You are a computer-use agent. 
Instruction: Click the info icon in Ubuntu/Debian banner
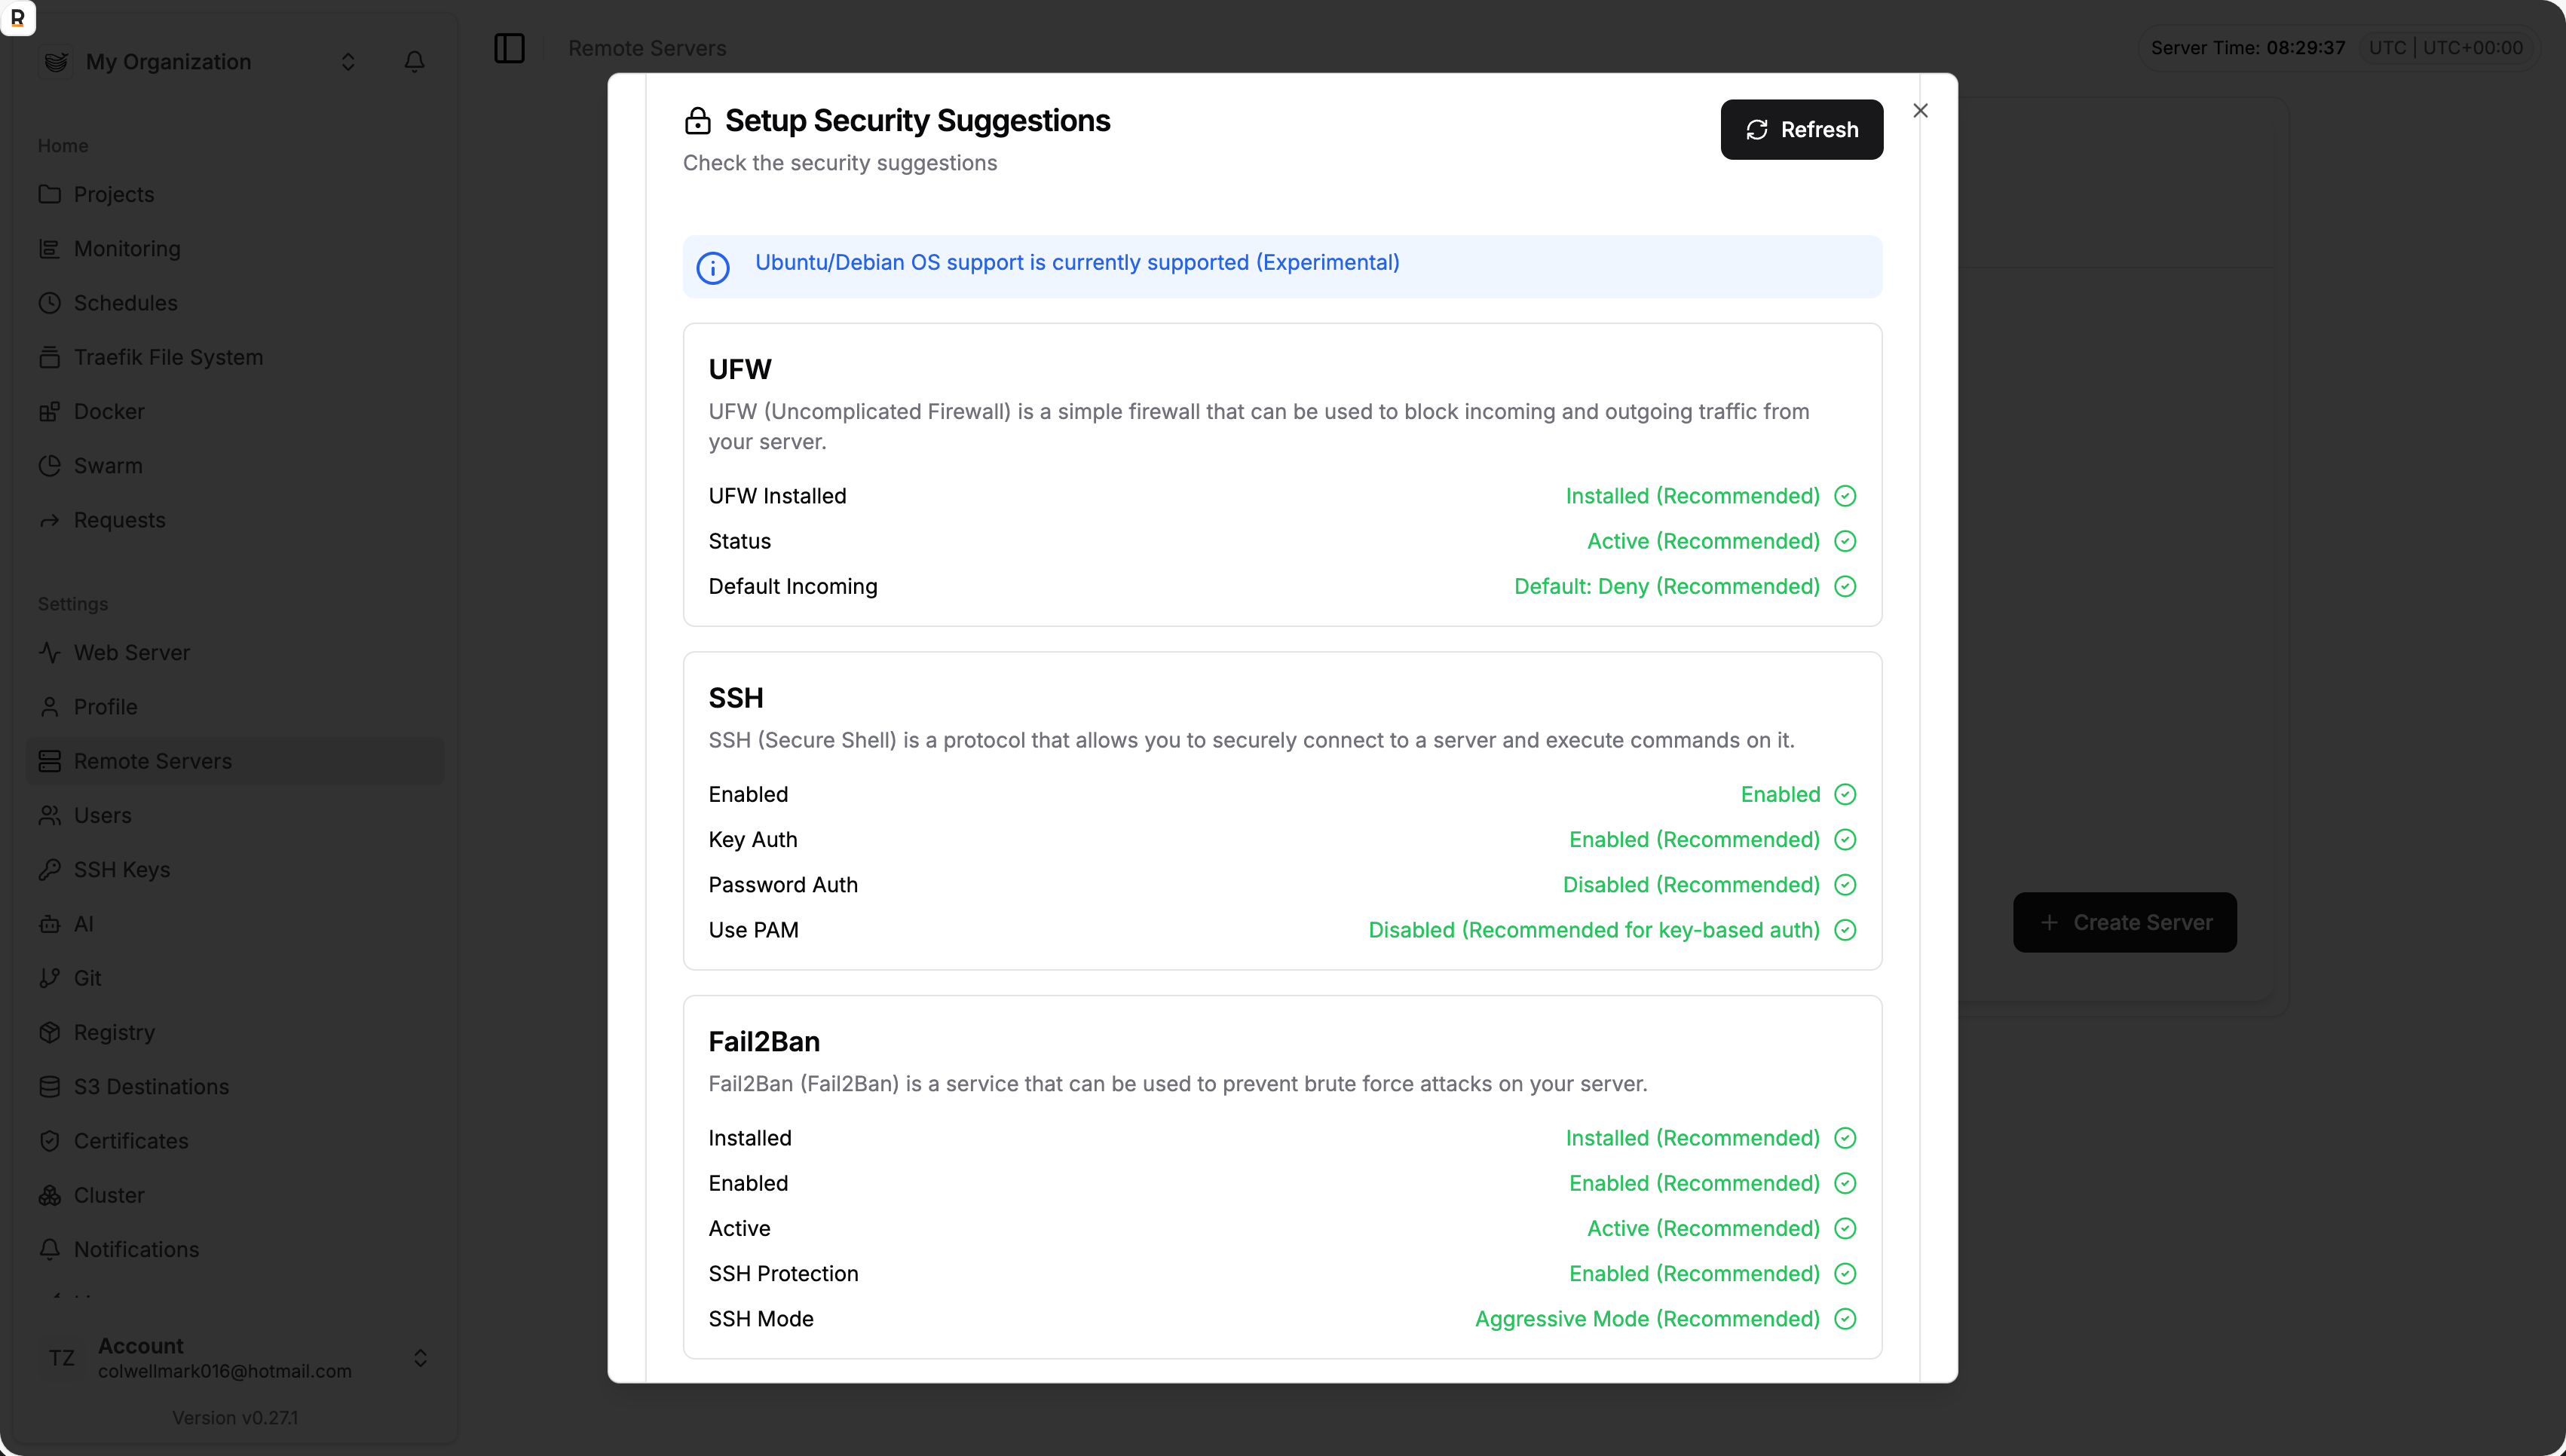click(713, 267)
